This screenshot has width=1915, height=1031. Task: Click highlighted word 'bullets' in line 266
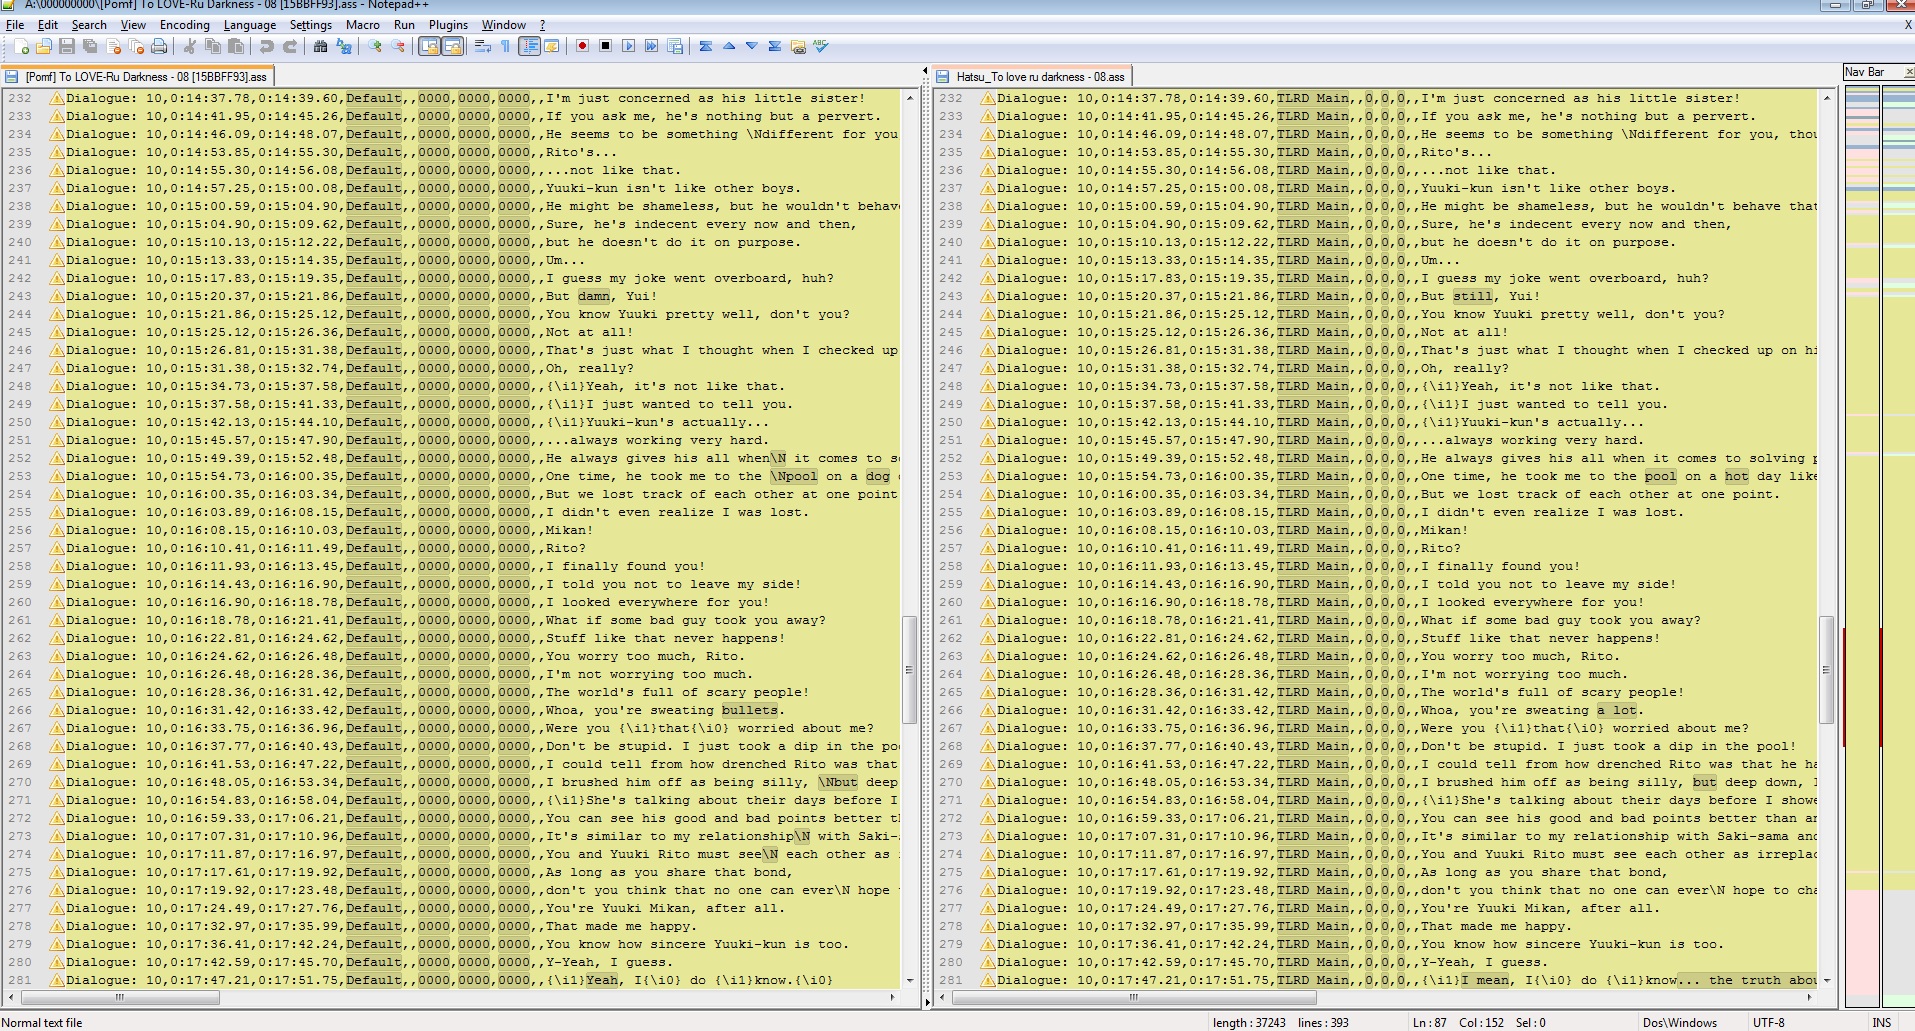pos(749,710)
